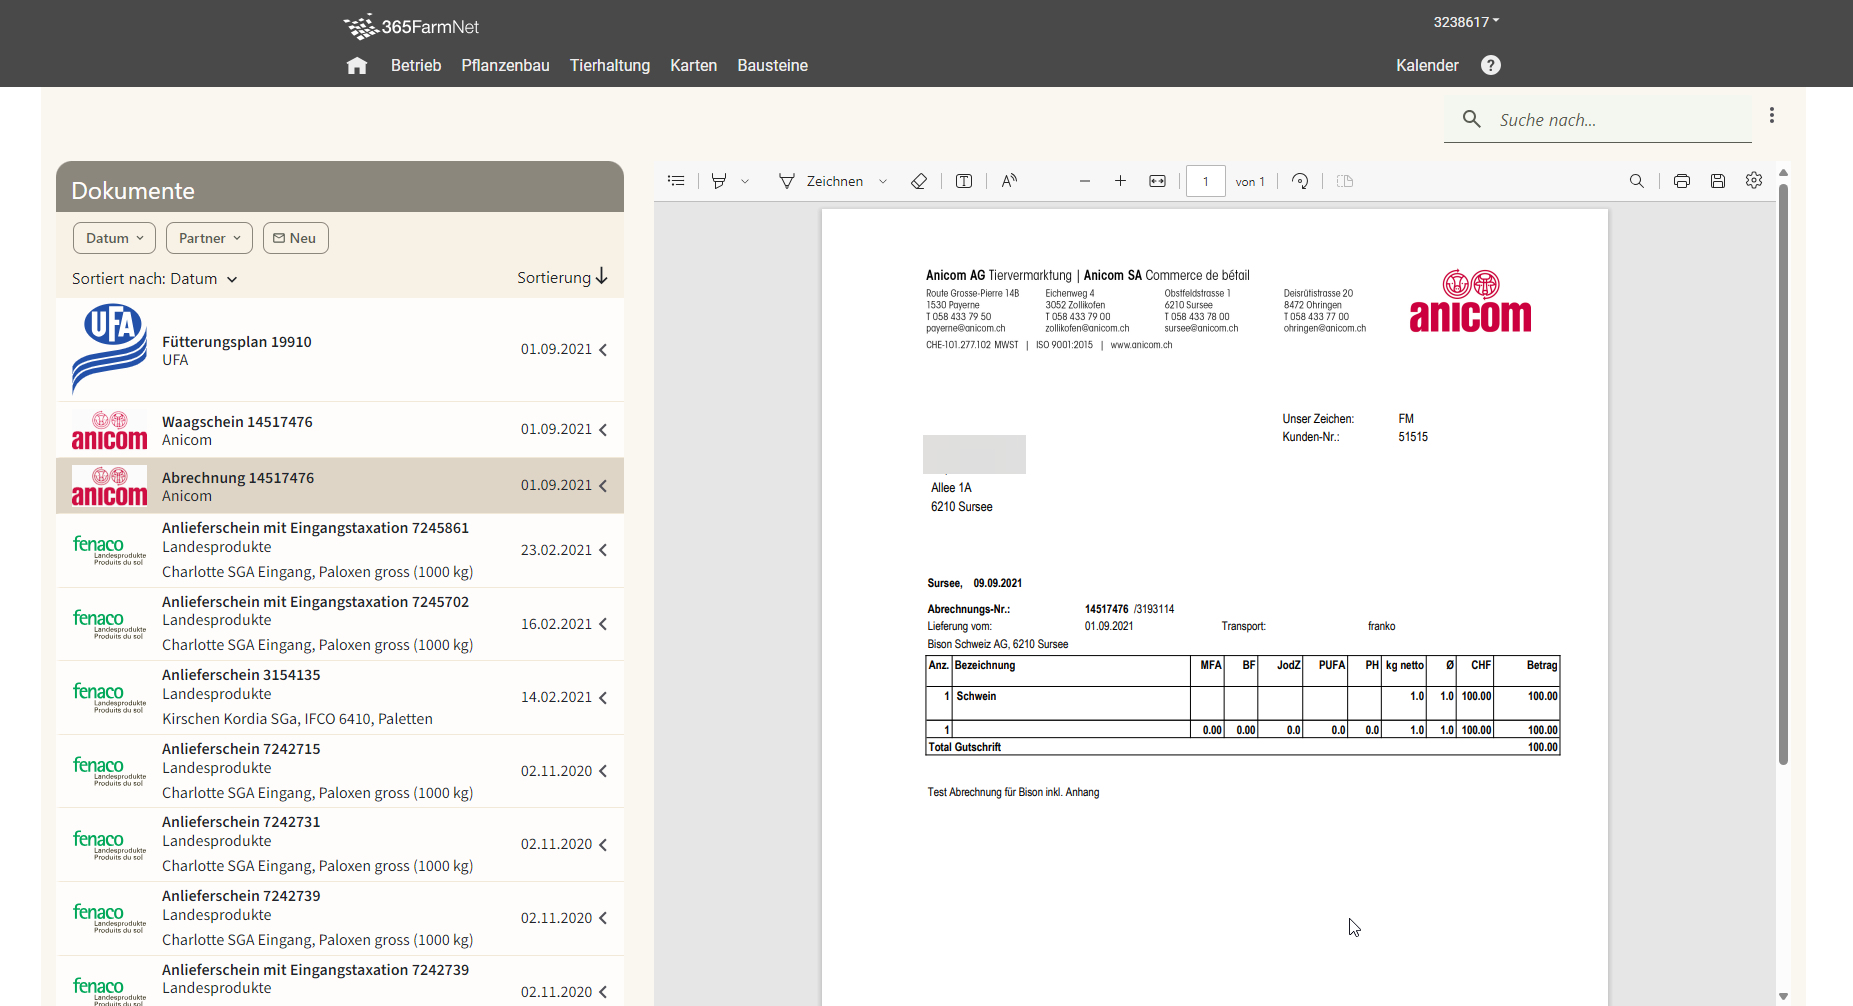Open the Pflanzenbau menu

[505, 66]
